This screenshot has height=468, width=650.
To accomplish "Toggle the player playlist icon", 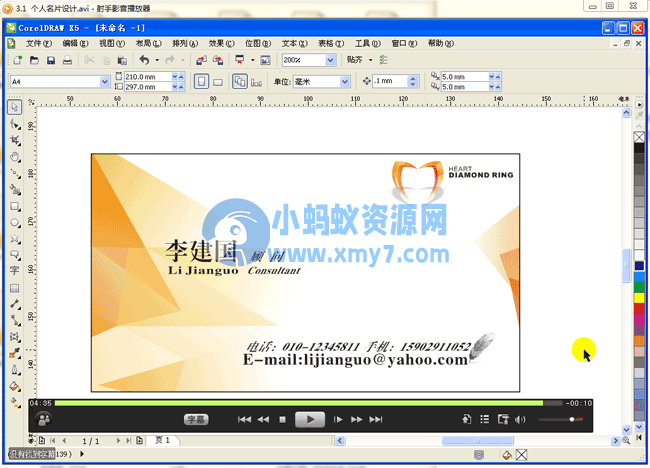I will point(485,420).
